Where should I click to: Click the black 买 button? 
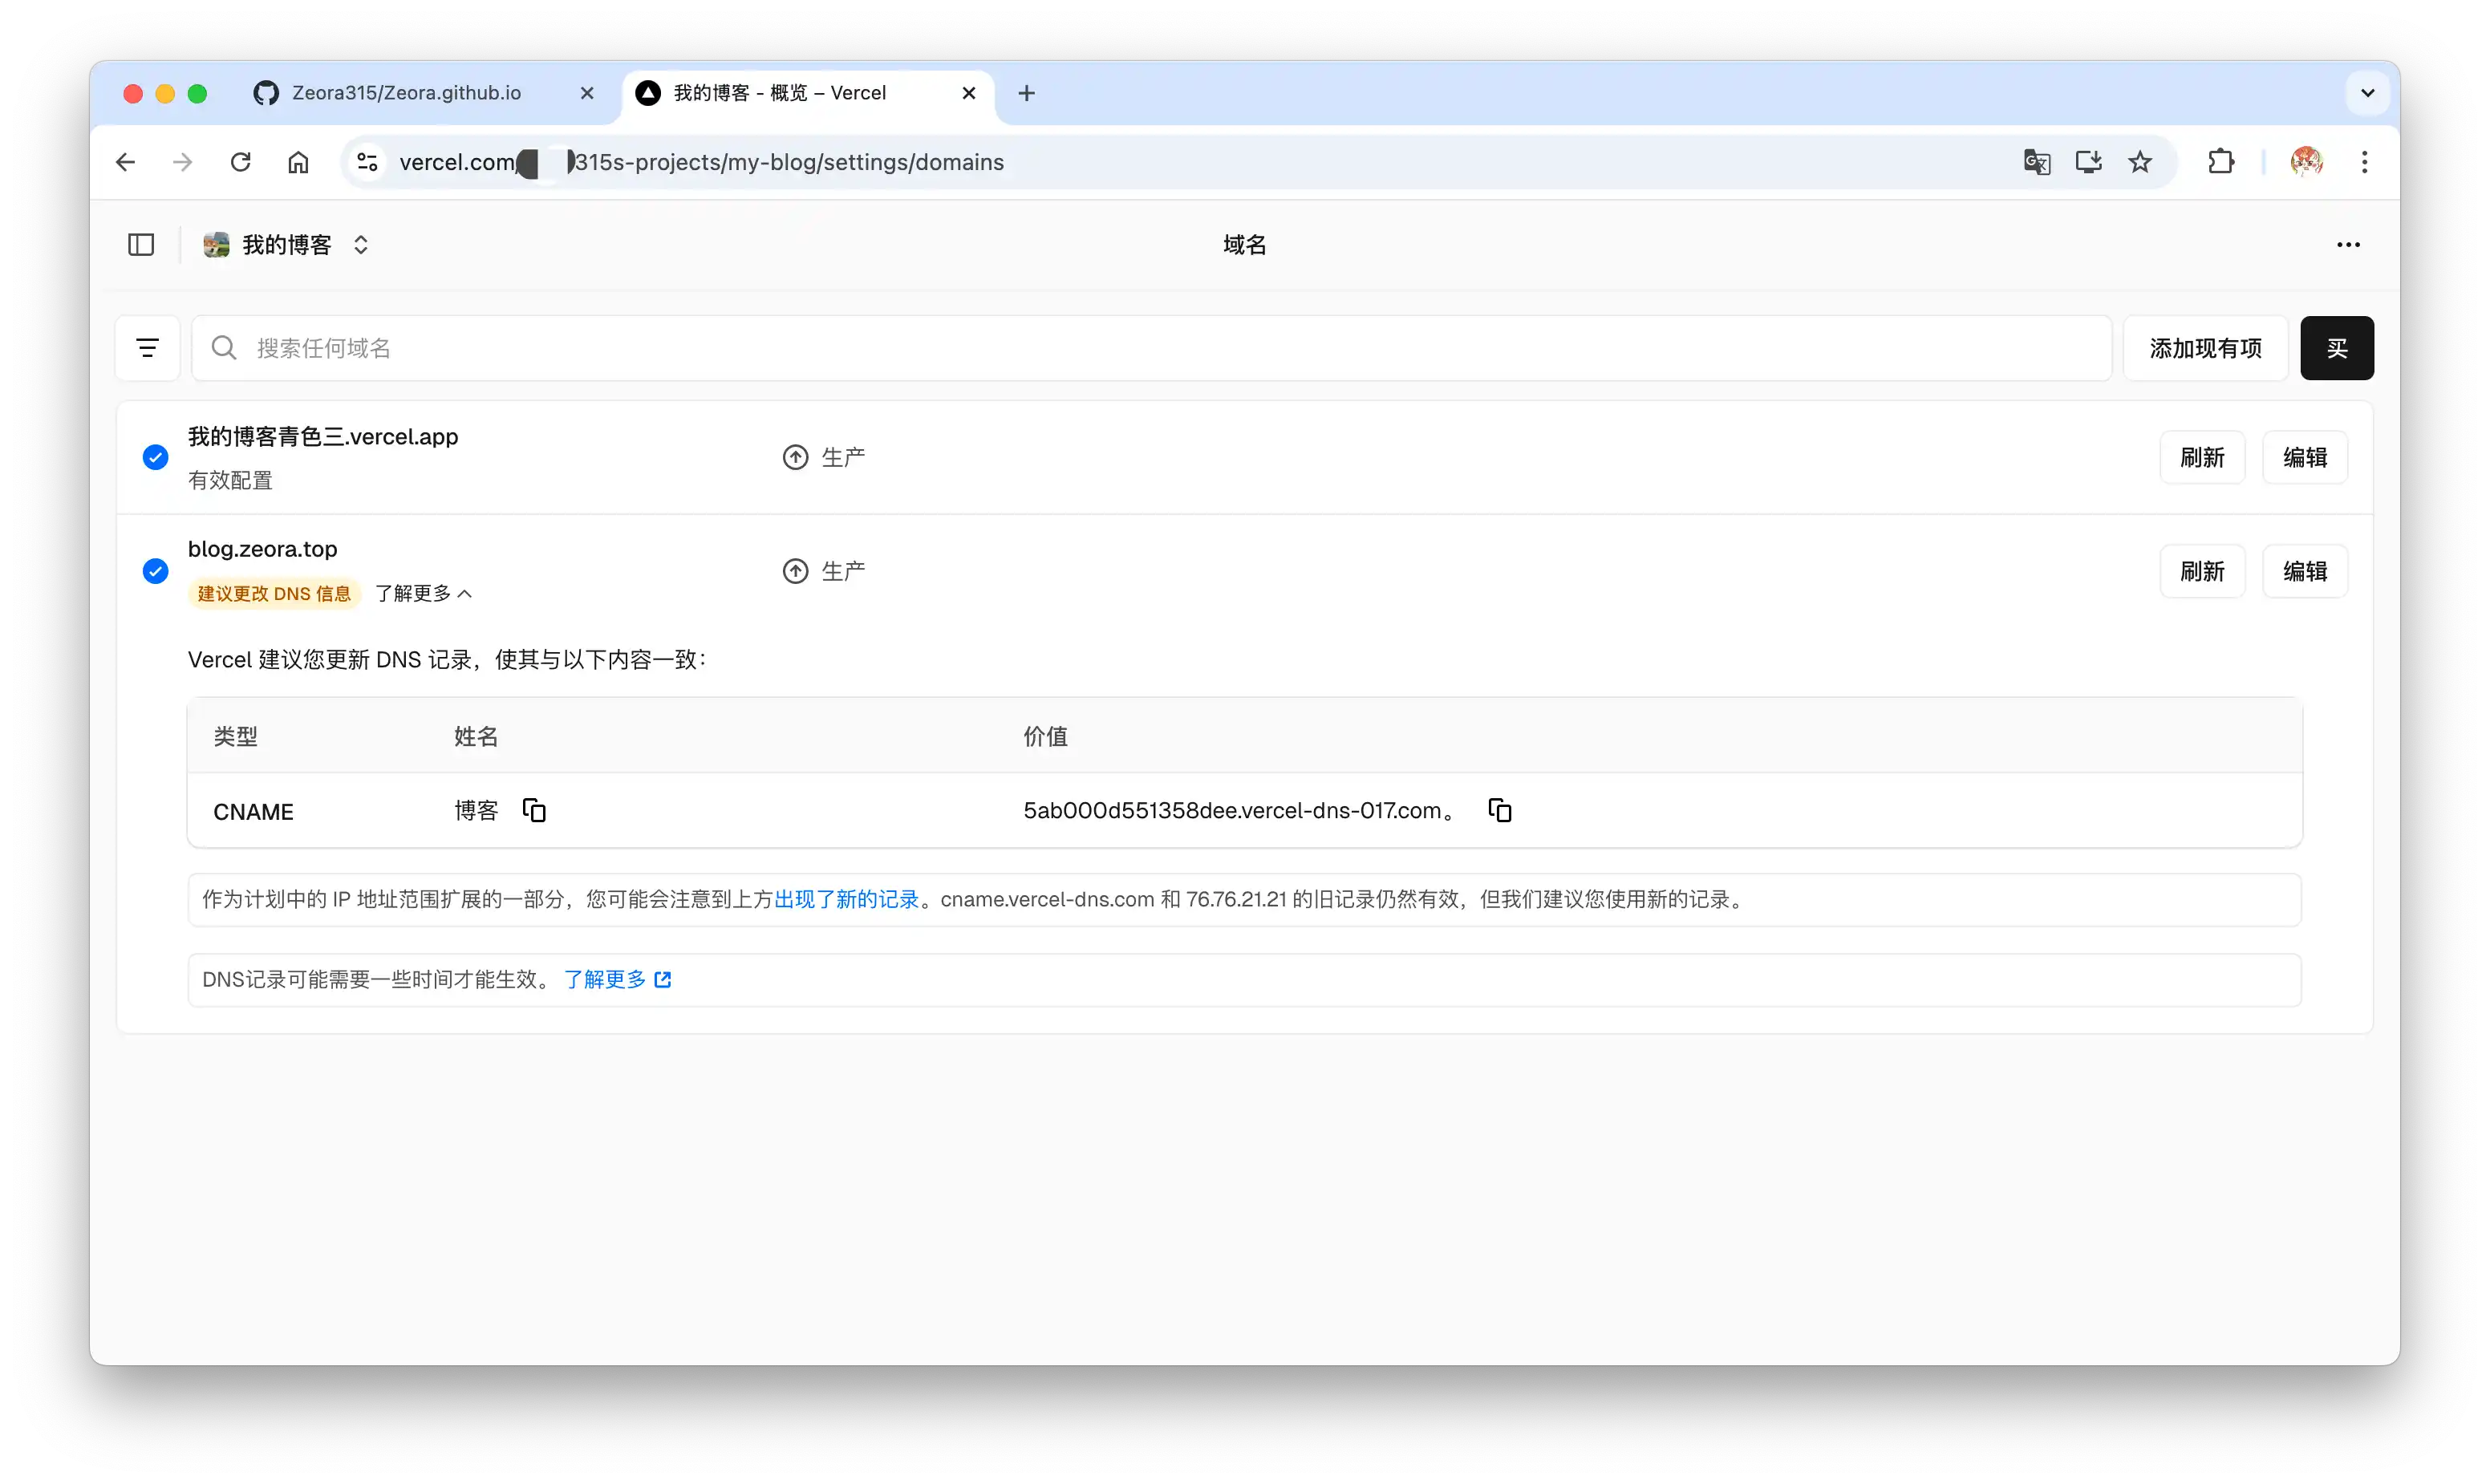(x=2336, y=348)
